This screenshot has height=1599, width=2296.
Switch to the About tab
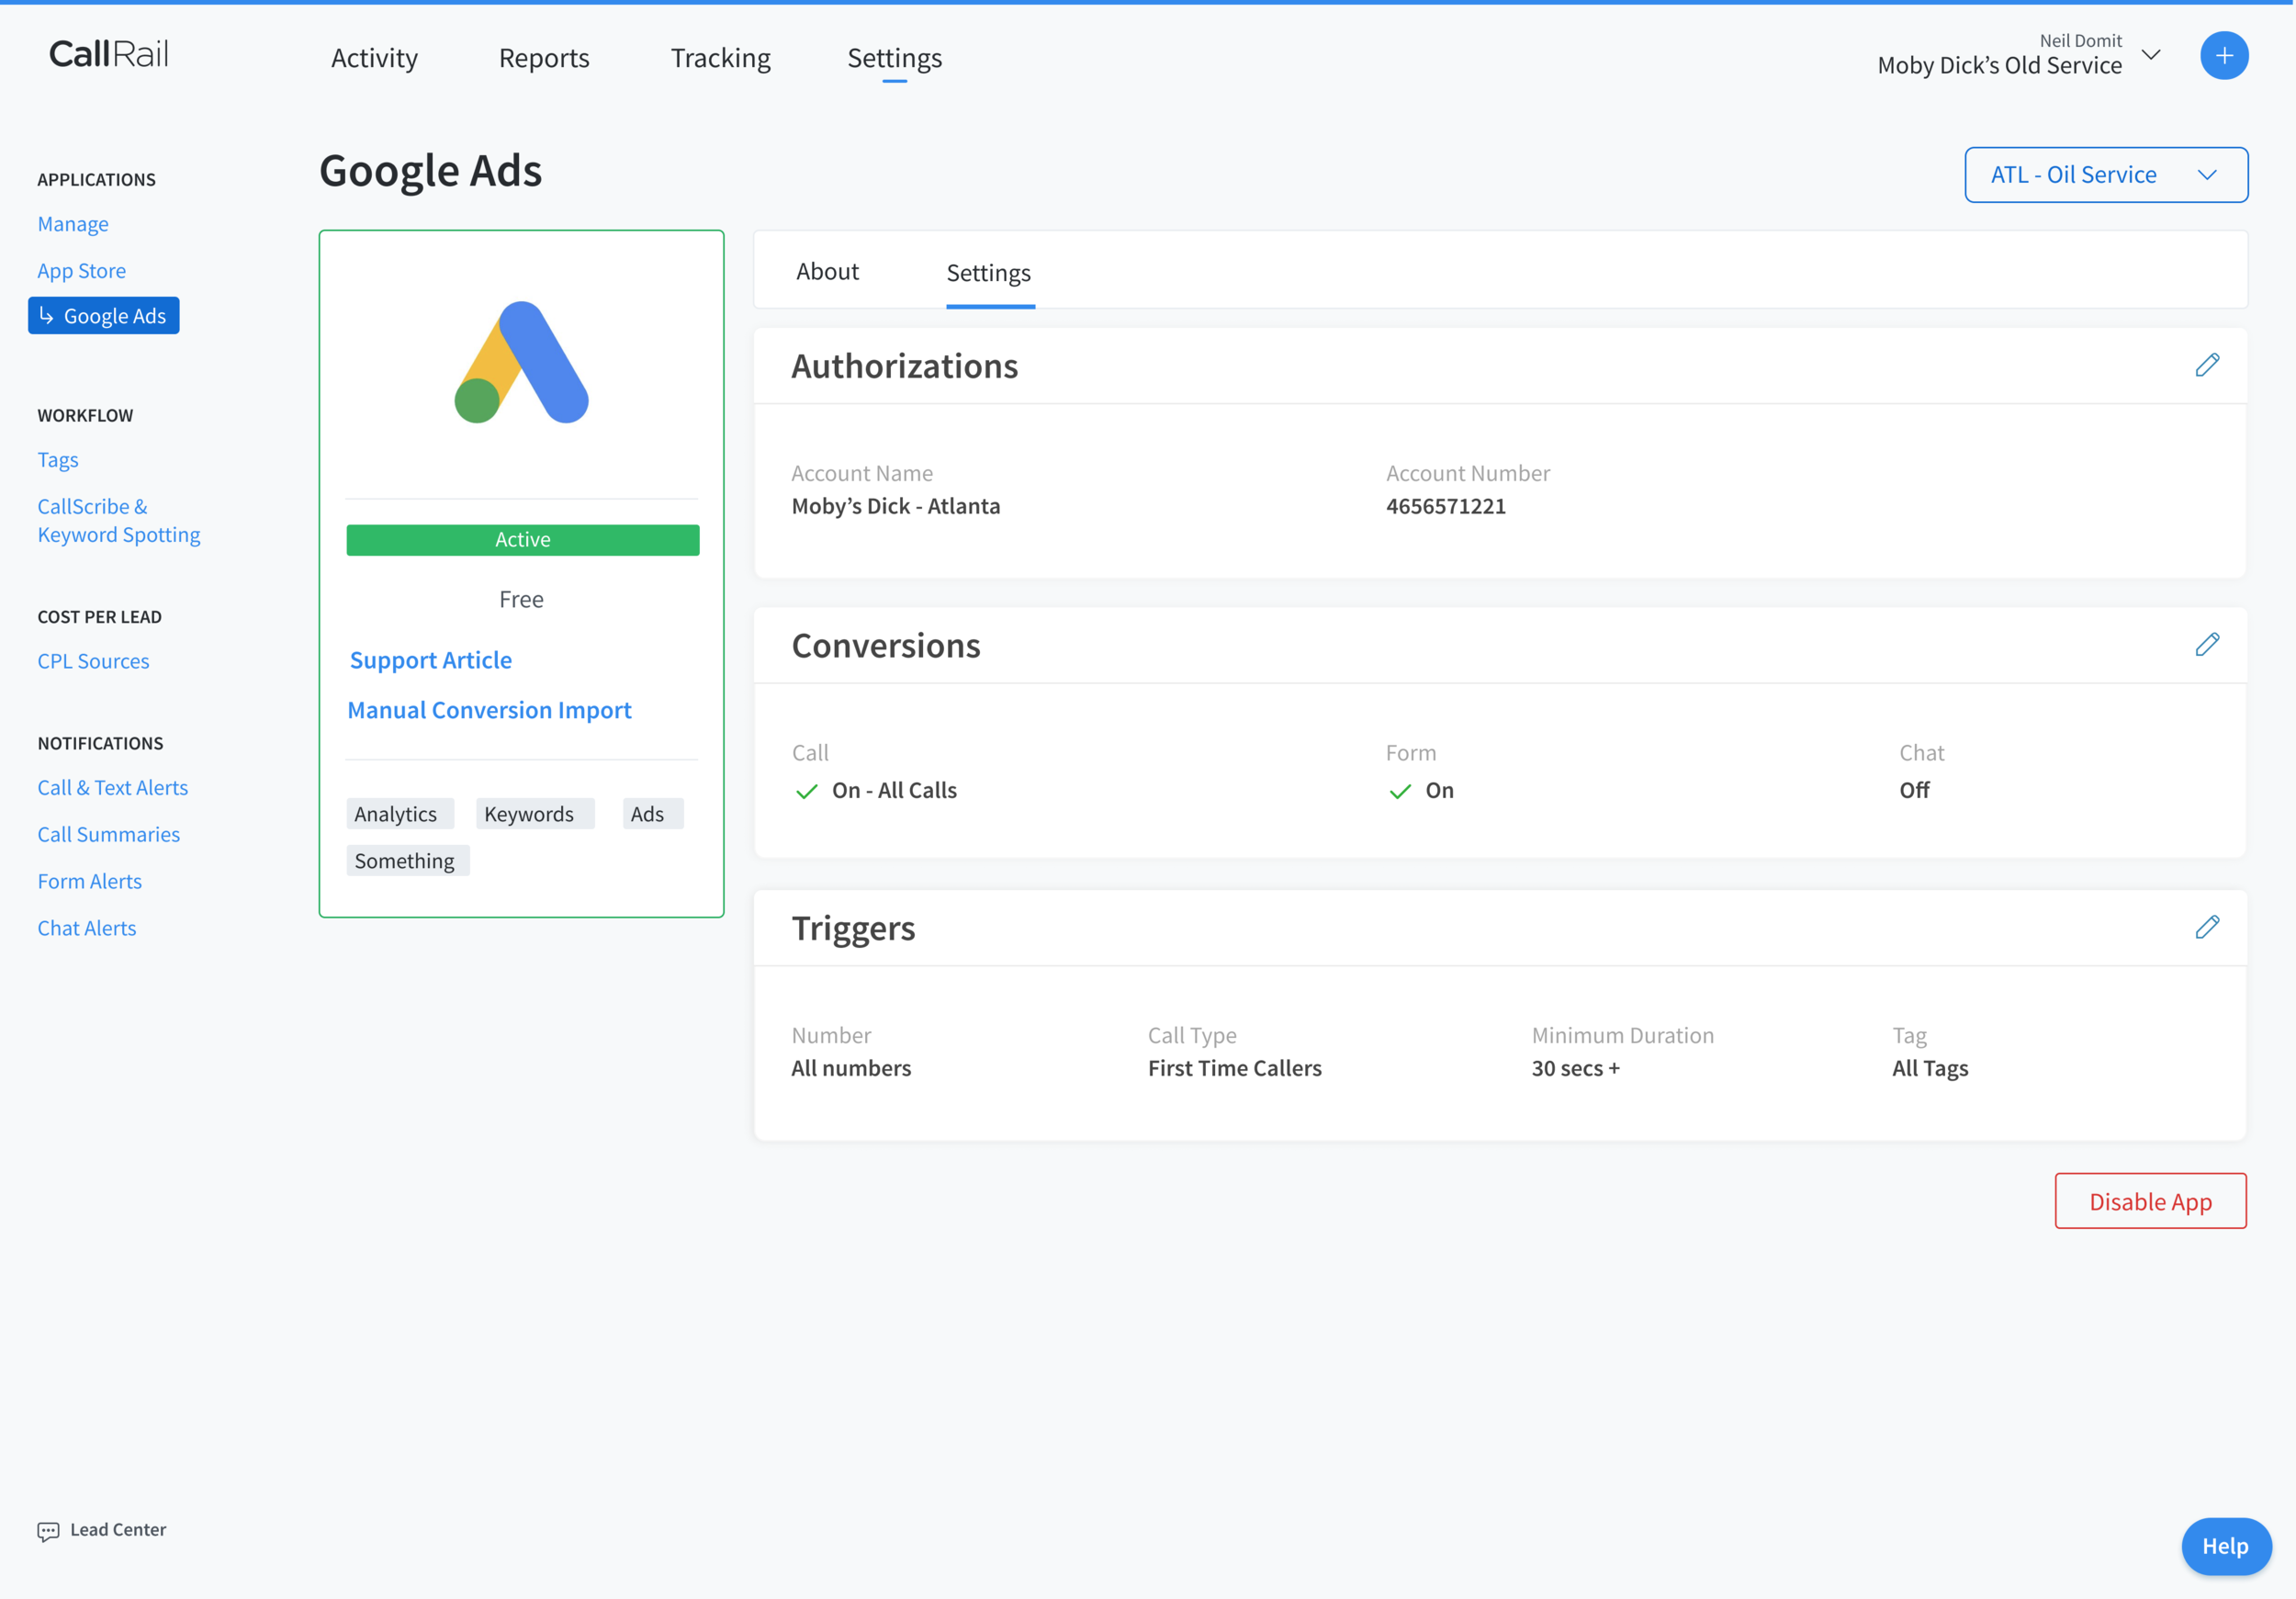[x=827, y=271]
